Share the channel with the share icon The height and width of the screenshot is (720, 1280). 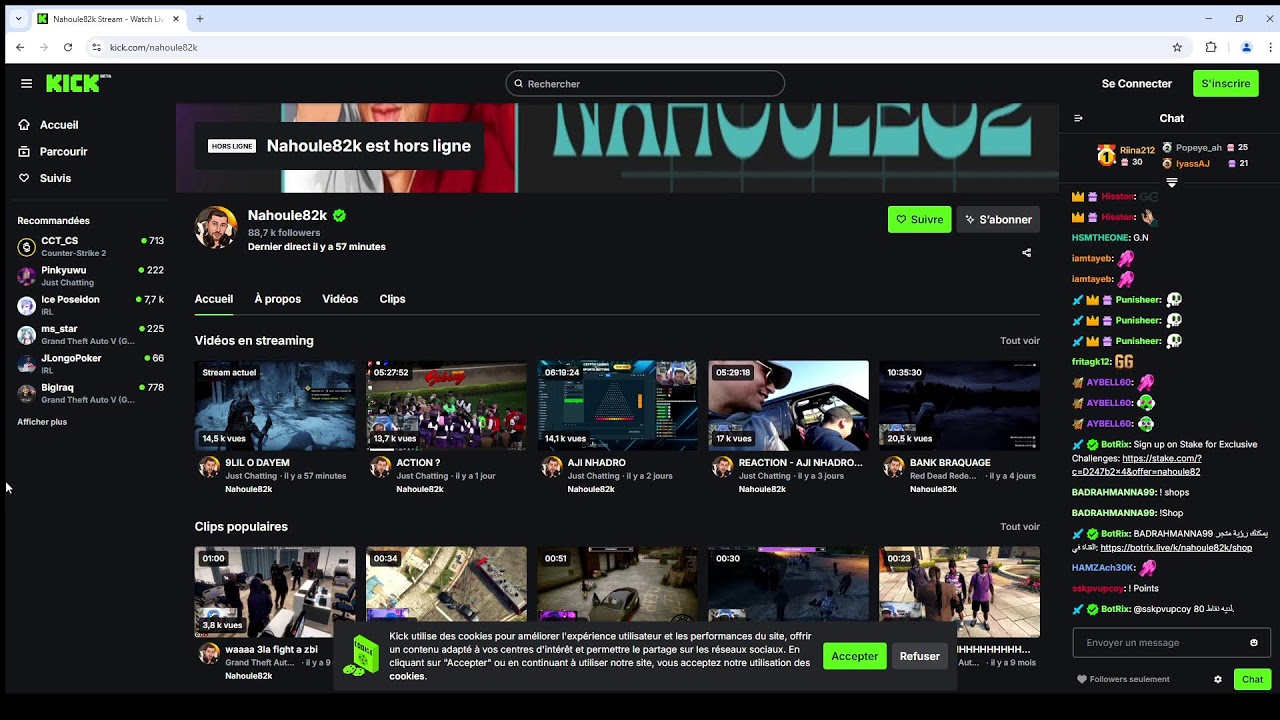coord(1026,253)
